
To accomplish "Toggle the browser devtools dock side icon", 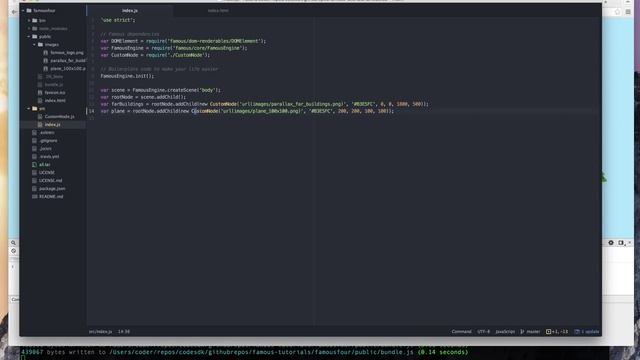I will 621,242.
